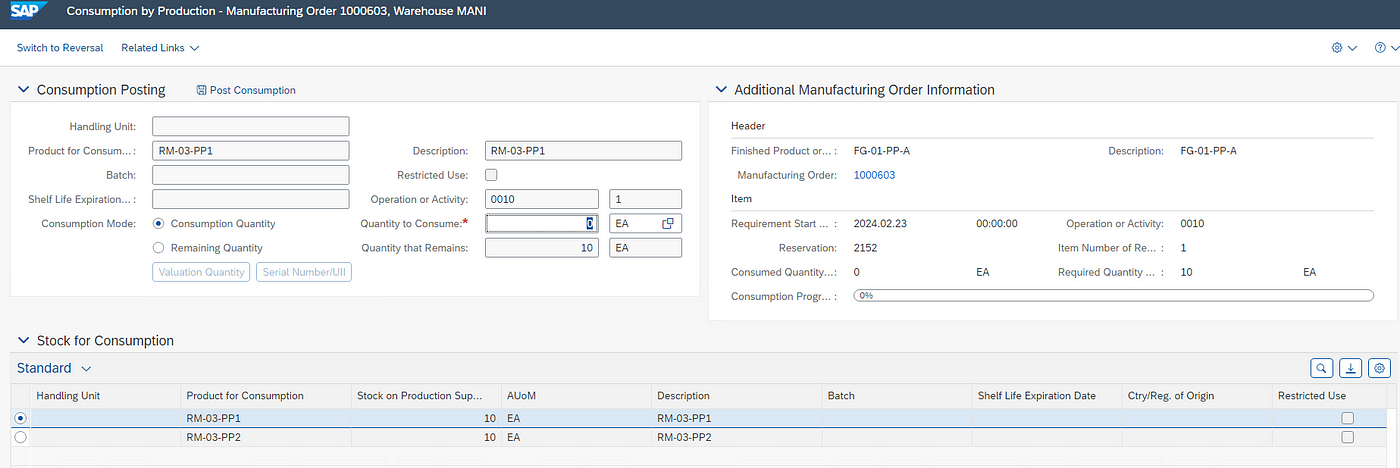Collapse the Stock for Consumption section
The width and height of the screenshot is (1400, 468).
(x=23, y=341)
